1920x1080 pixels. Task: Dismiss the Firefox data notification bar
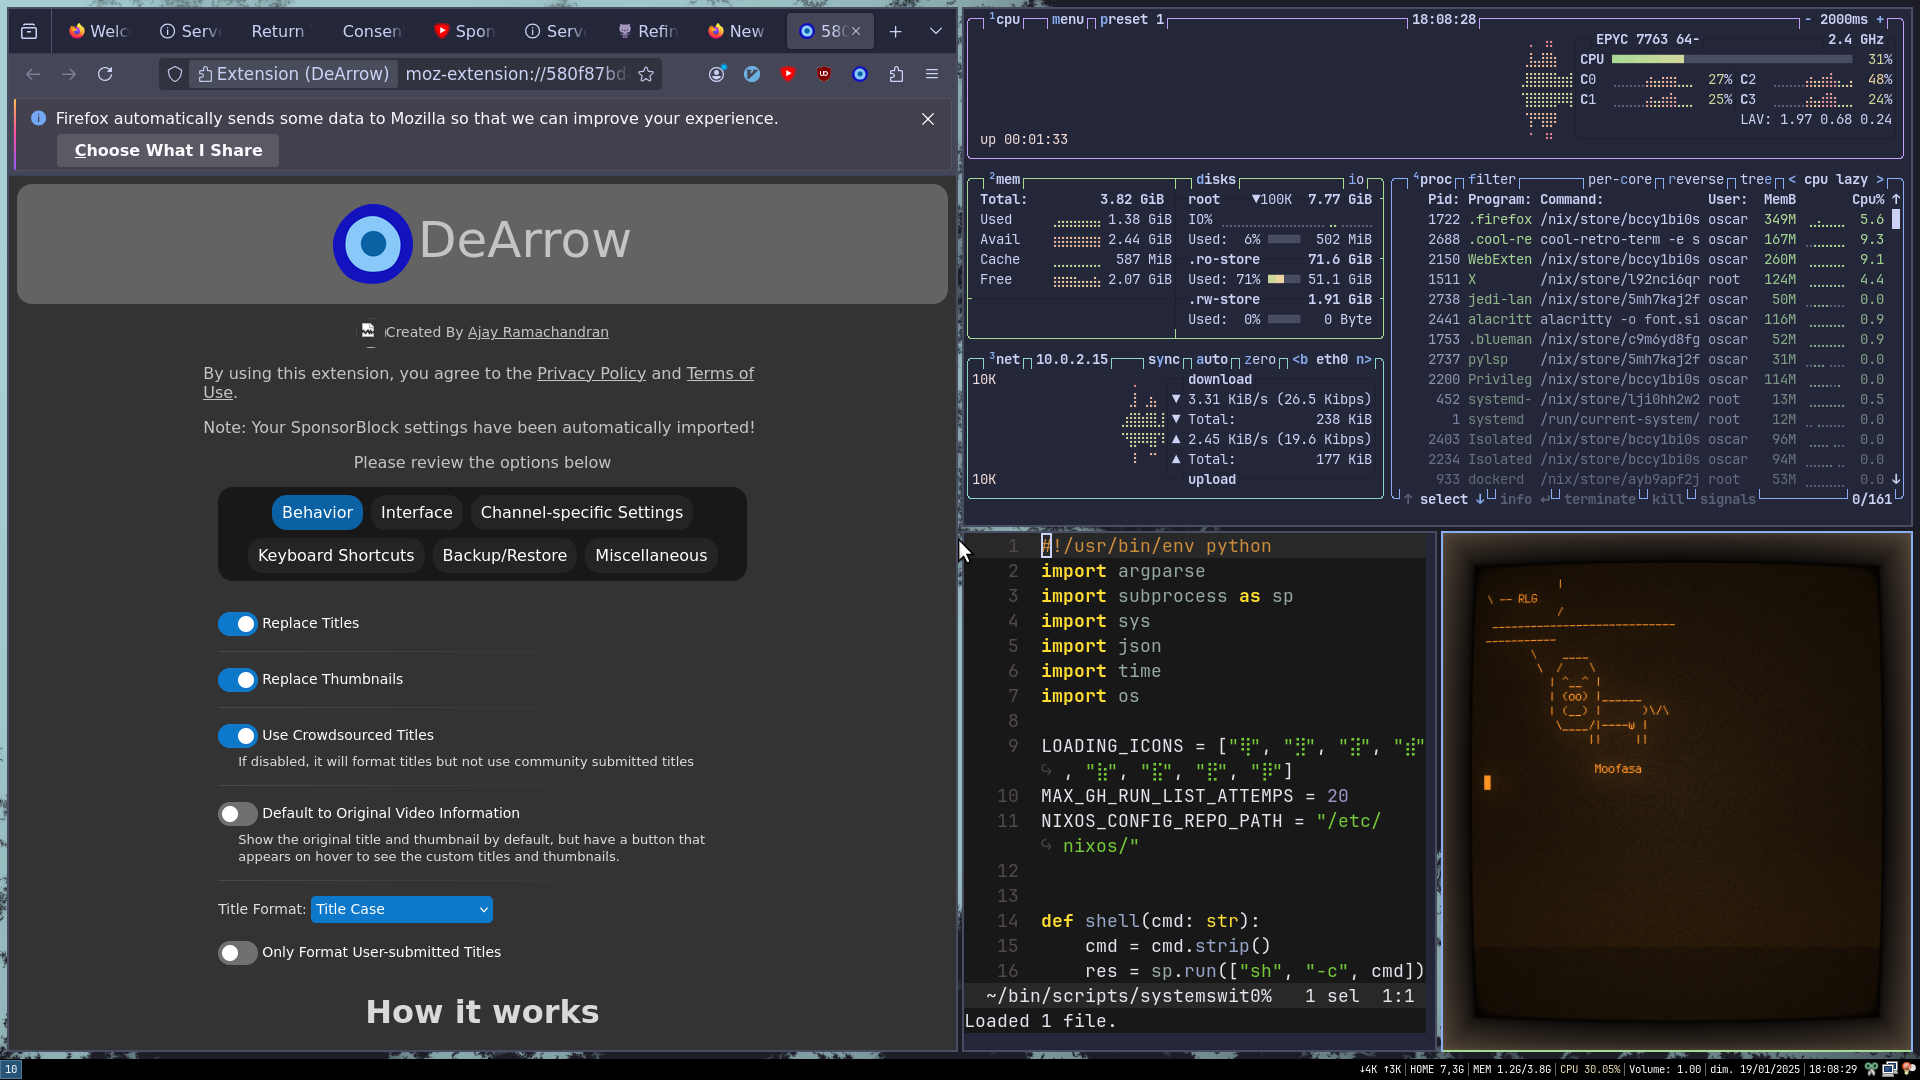[928, 119]
